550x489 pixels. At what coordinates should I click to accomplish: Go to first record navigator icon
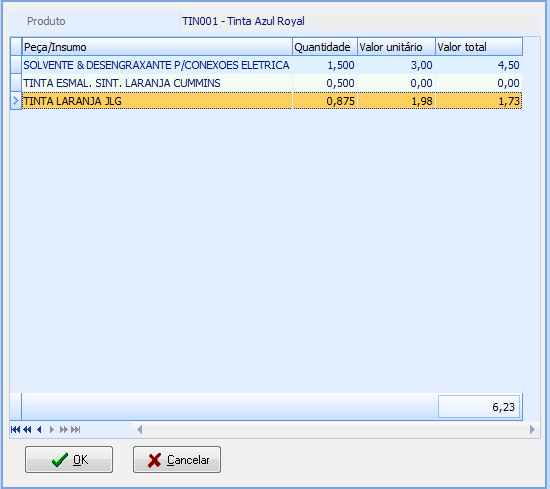[15, 429]
